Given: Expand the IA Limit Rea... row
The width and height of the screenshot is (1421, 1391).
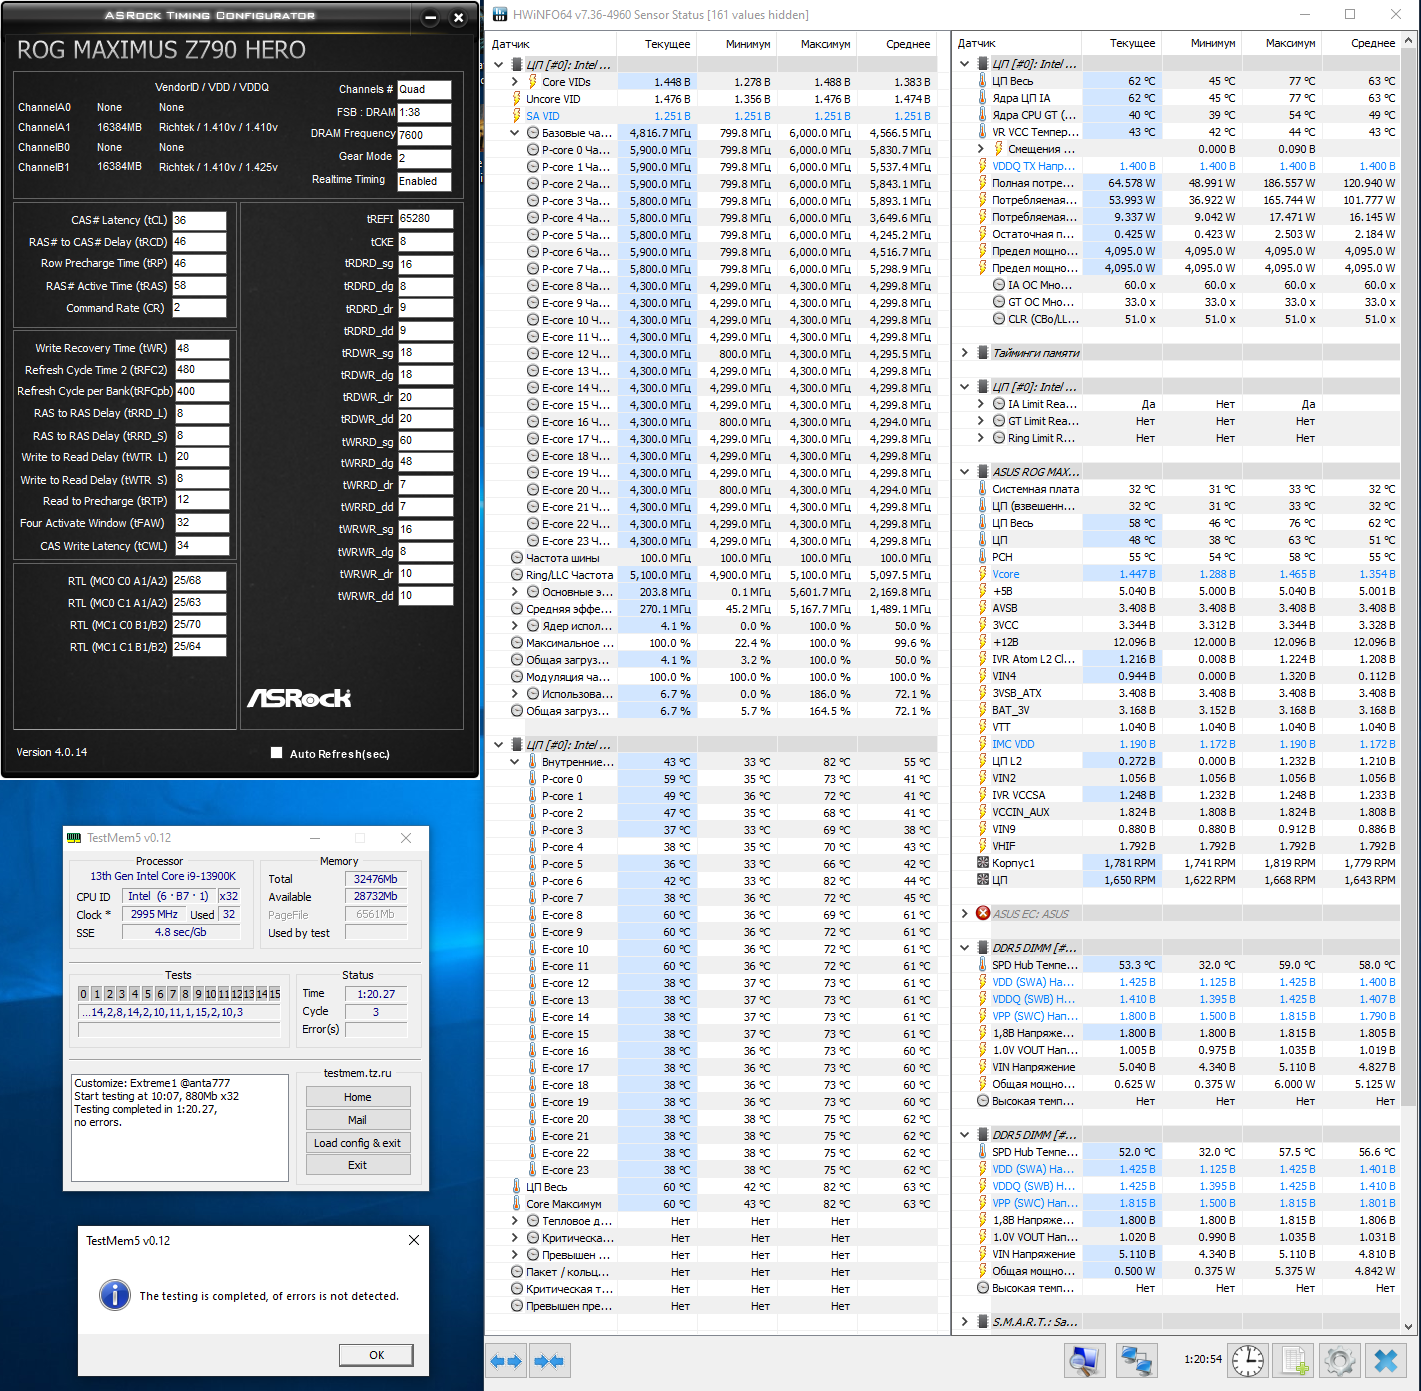Looking at the screenshot, I should [981, 404].
